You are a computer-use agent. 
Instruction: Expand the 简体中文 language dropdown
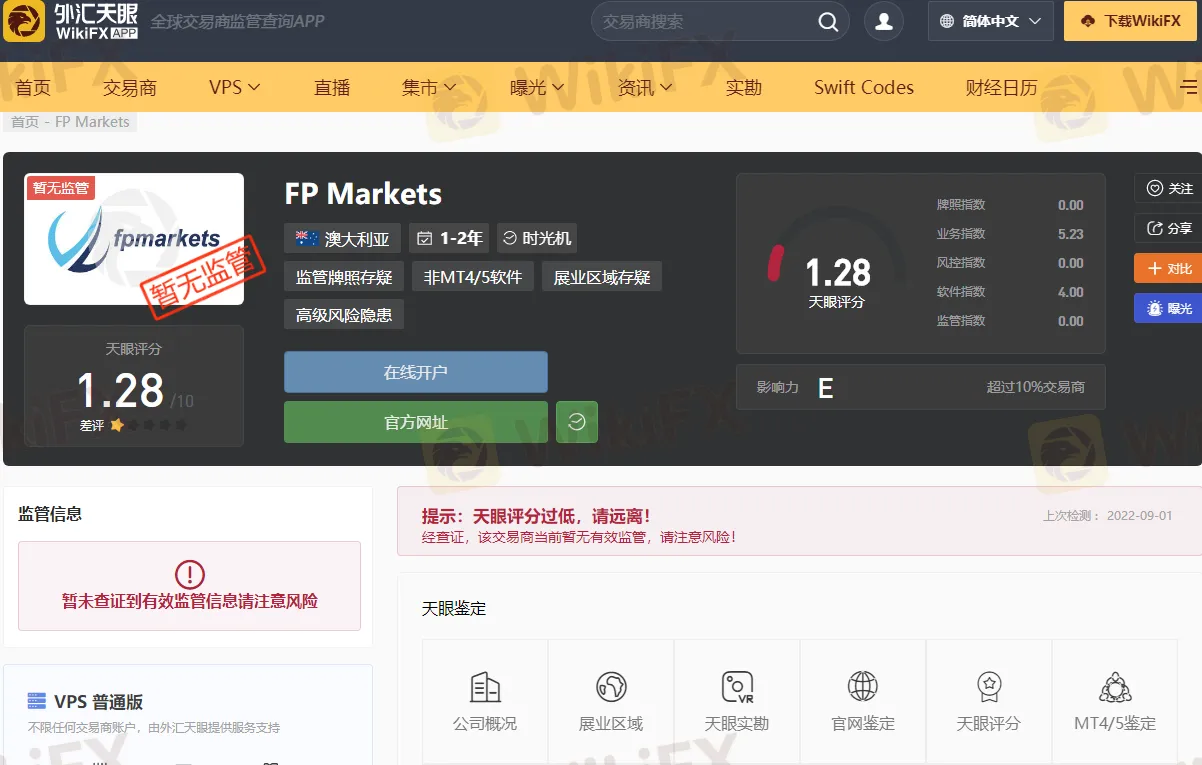coord(991,21)
